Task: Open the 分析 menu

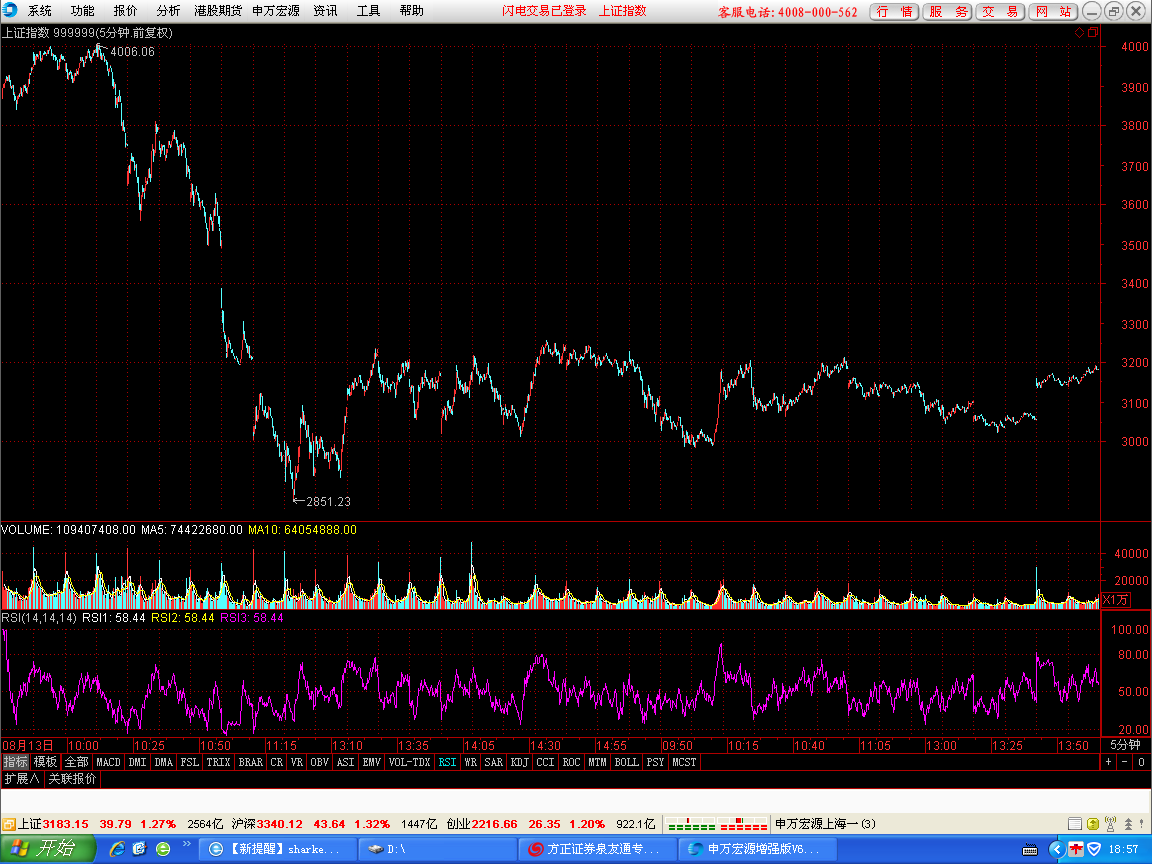Action: click(168, 11)
